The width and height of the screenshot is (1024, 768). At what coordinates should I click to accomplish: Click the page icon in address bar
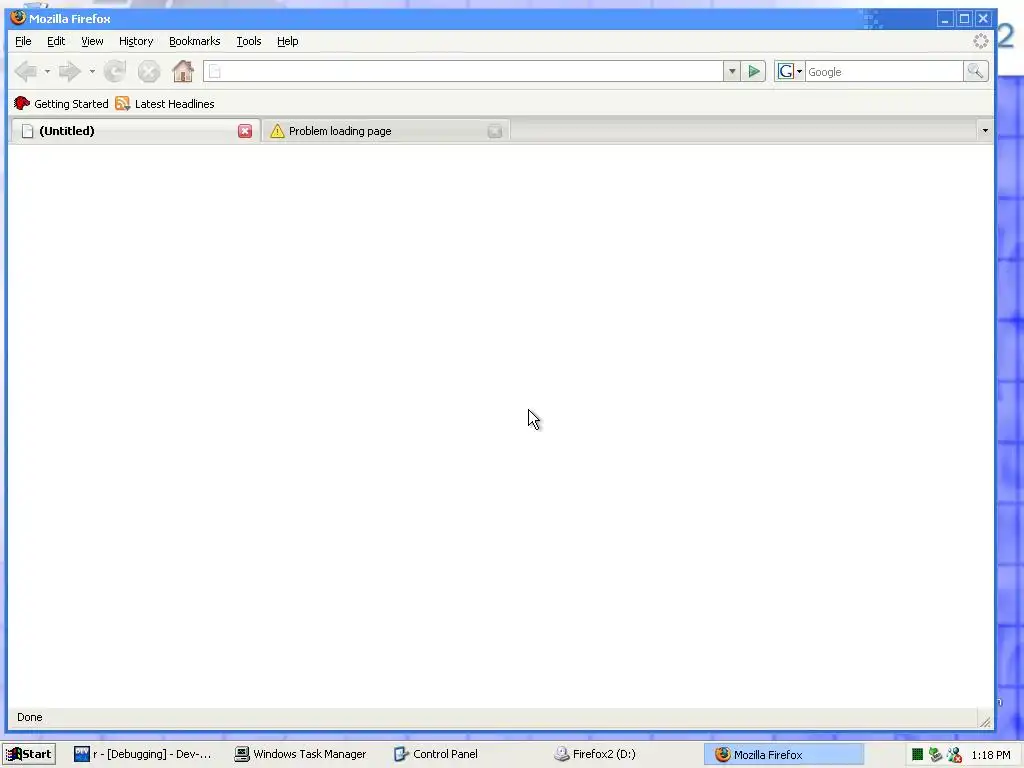pyautogui.click(x=215, y=72)
